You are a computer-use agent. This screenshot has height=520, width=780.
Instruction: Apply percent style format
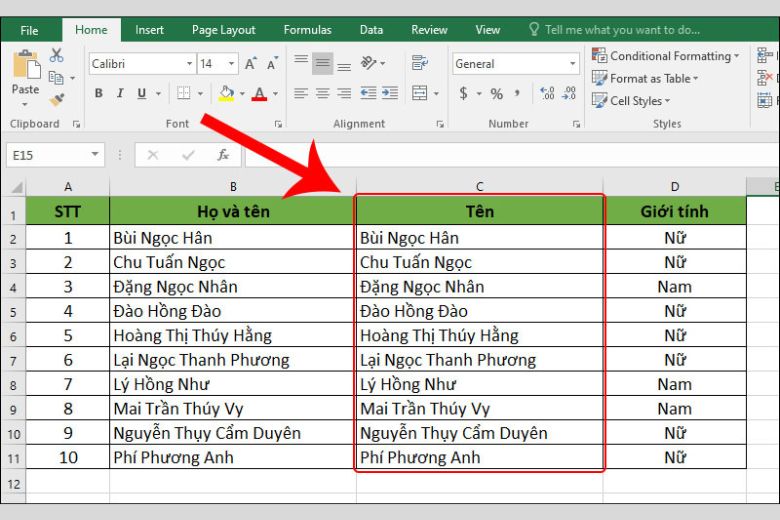click(x=496, y=94)
